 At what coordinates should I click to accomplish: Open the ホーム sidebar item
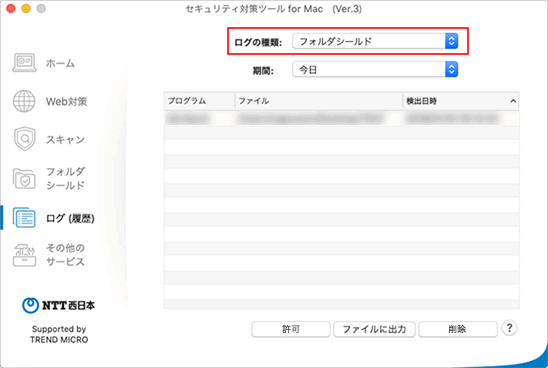(60, 63)
